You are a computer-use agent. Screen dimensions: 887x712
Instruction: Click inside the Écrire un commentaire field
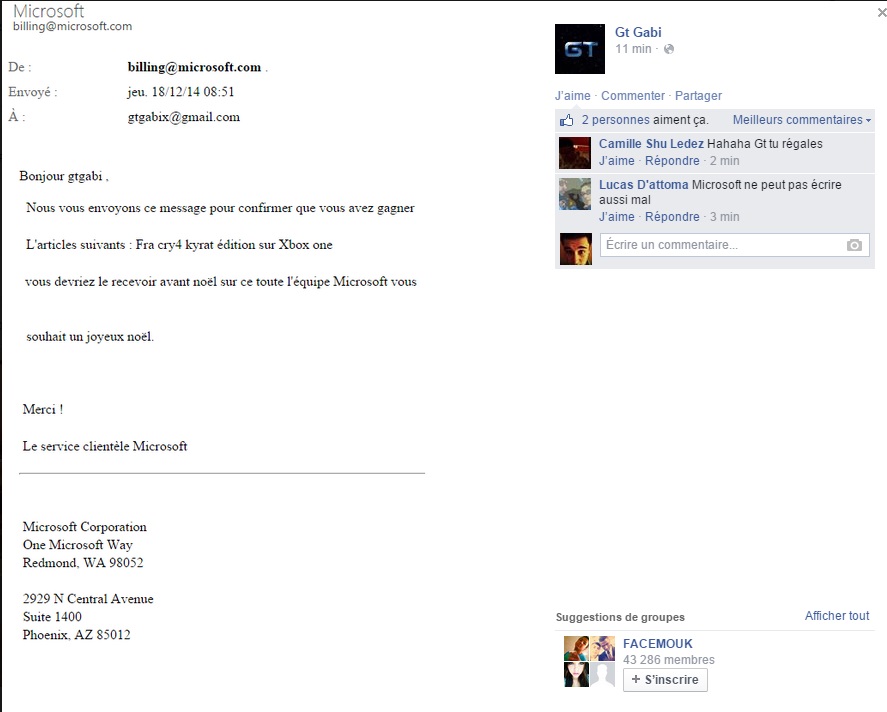[734, 245]
